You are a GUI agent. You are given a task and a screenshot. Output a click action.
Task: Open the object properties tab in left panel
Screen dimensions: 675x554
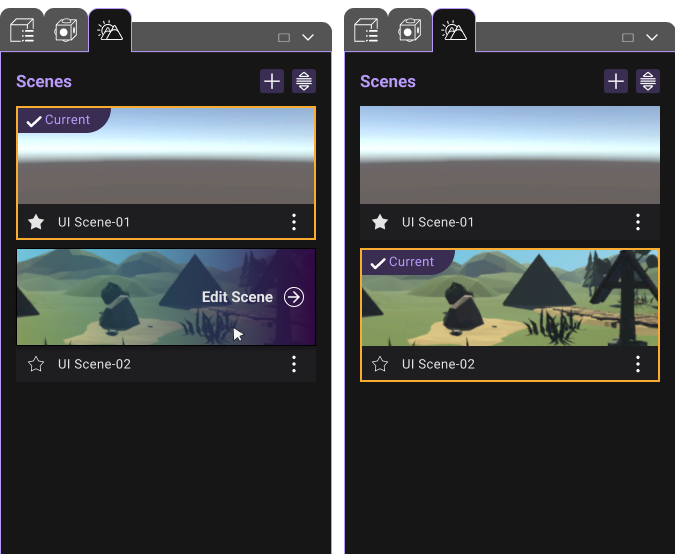[66, 30]
